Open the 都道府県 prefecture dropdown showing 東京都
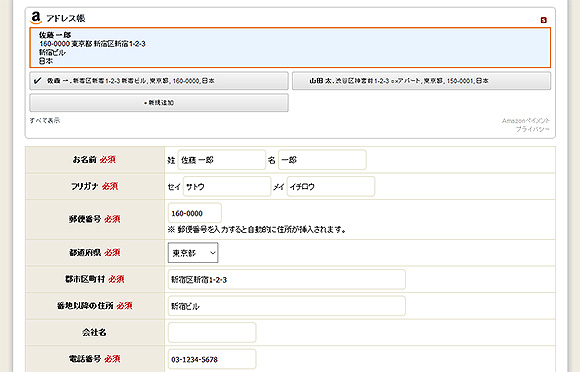Viewport: 580px width, 372px height. tap(193, 253)
